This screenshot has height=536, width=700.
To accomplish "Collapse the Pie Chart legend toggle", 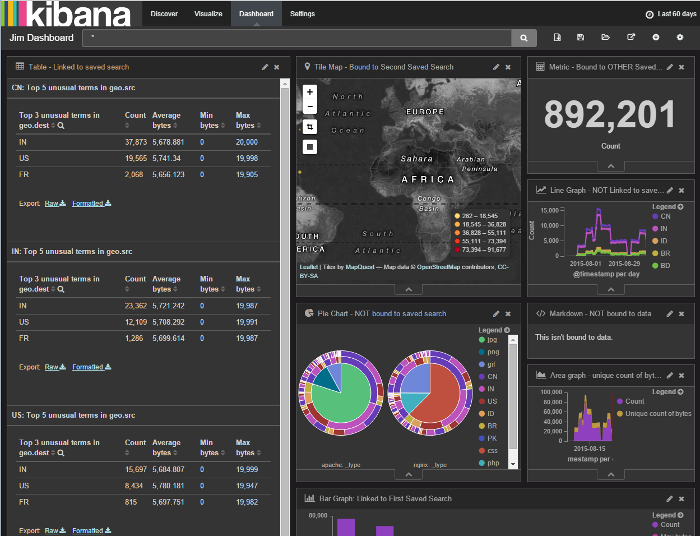I will click(x=508, y=330).
